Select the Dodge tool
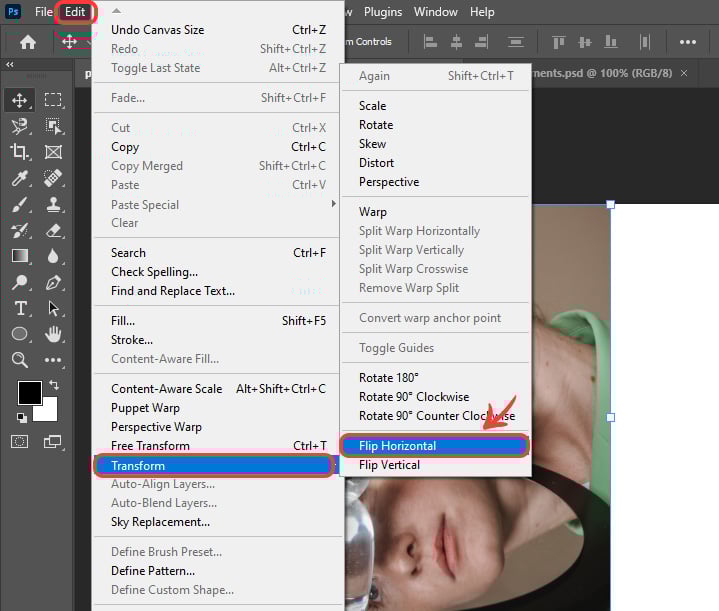This screenshot has width=719, height=611. pyautogui.click(x=19, y=282)
